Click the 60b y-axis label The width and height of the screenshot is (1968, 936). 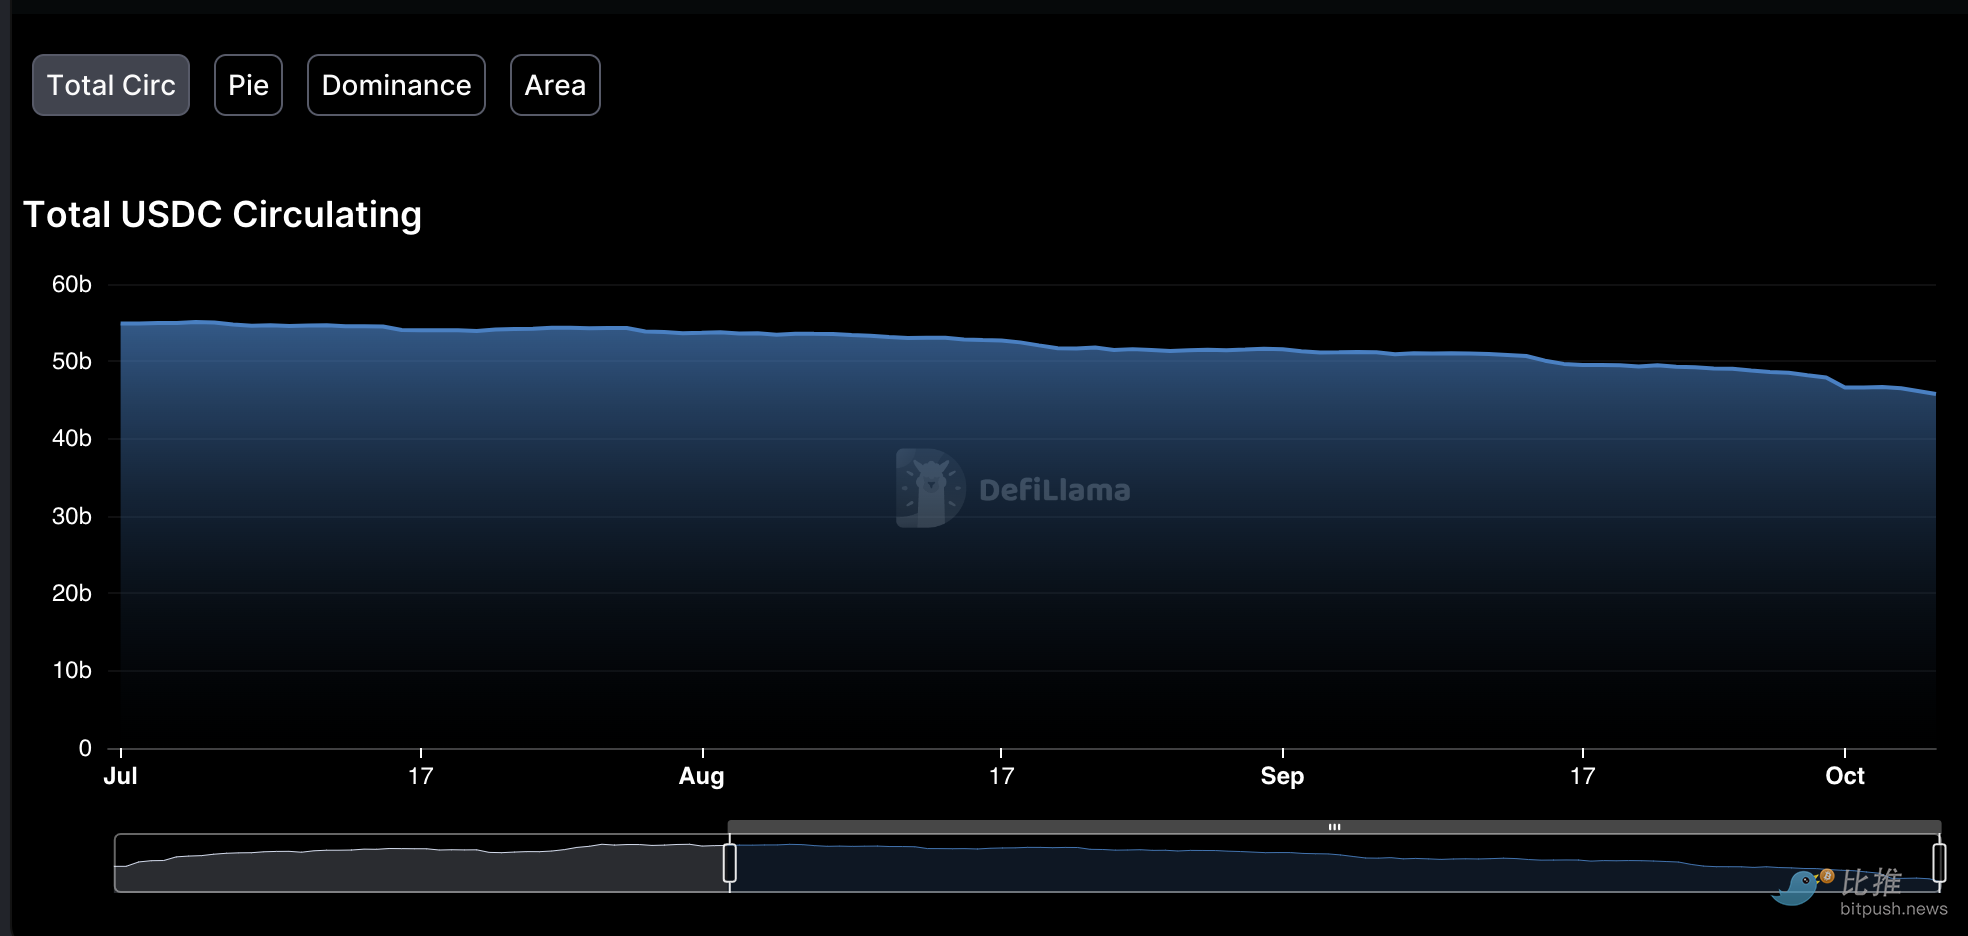72,285
